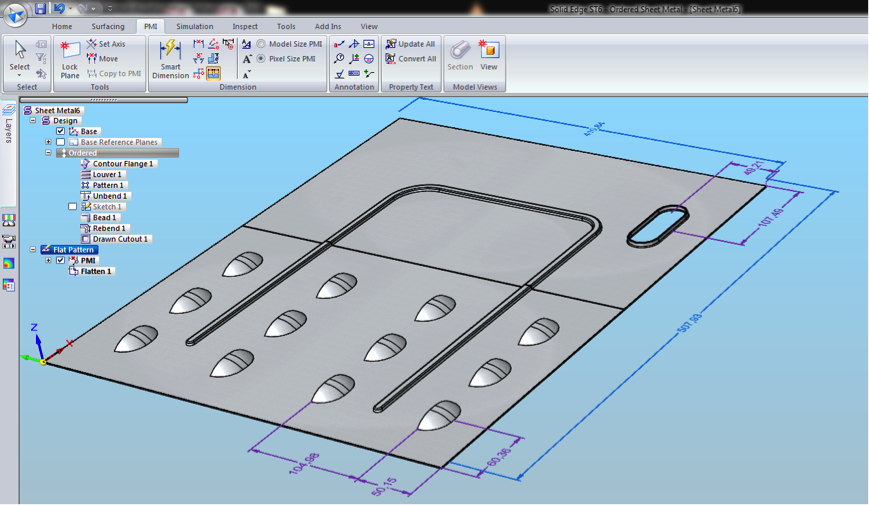The height and width of the screenshot is (505, 869).
Task: Select Drawn Cutout 1 in the tree
Action: tap(116, 239)
